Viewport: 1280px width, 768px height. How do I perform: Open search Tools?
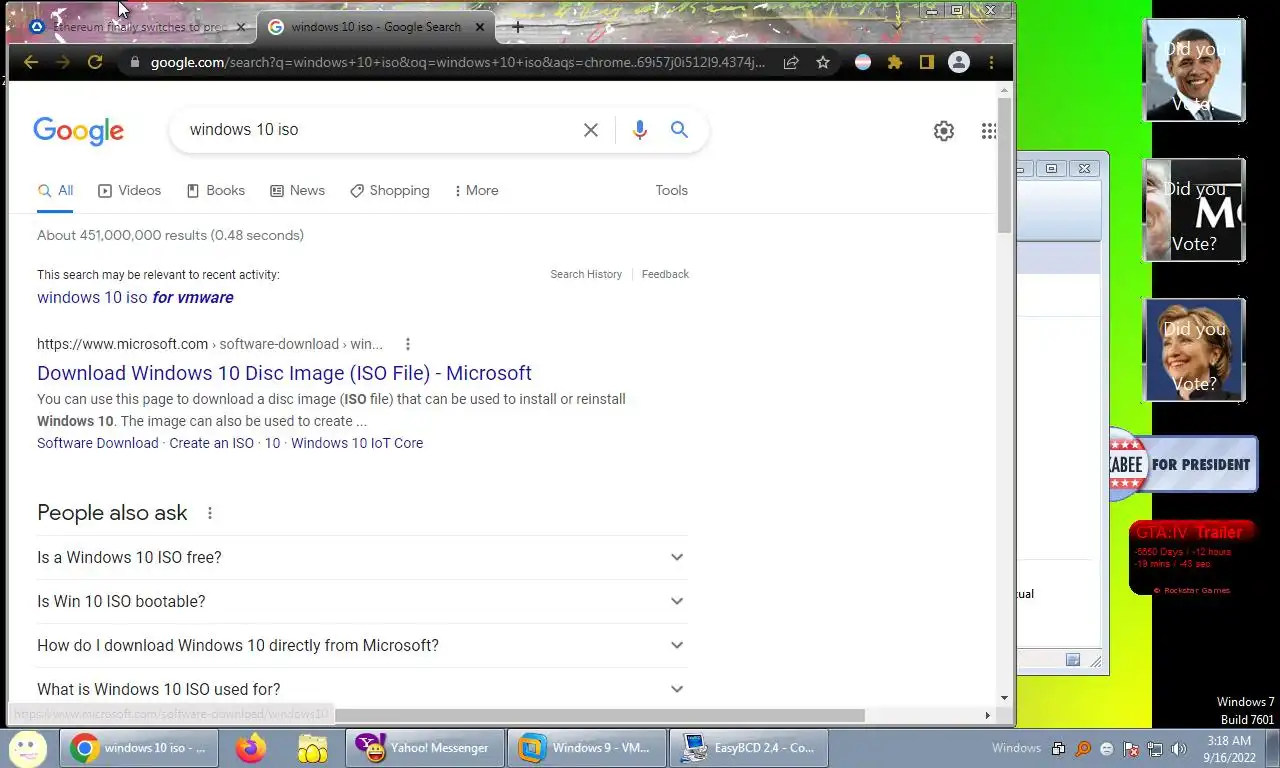coord(671,190)
